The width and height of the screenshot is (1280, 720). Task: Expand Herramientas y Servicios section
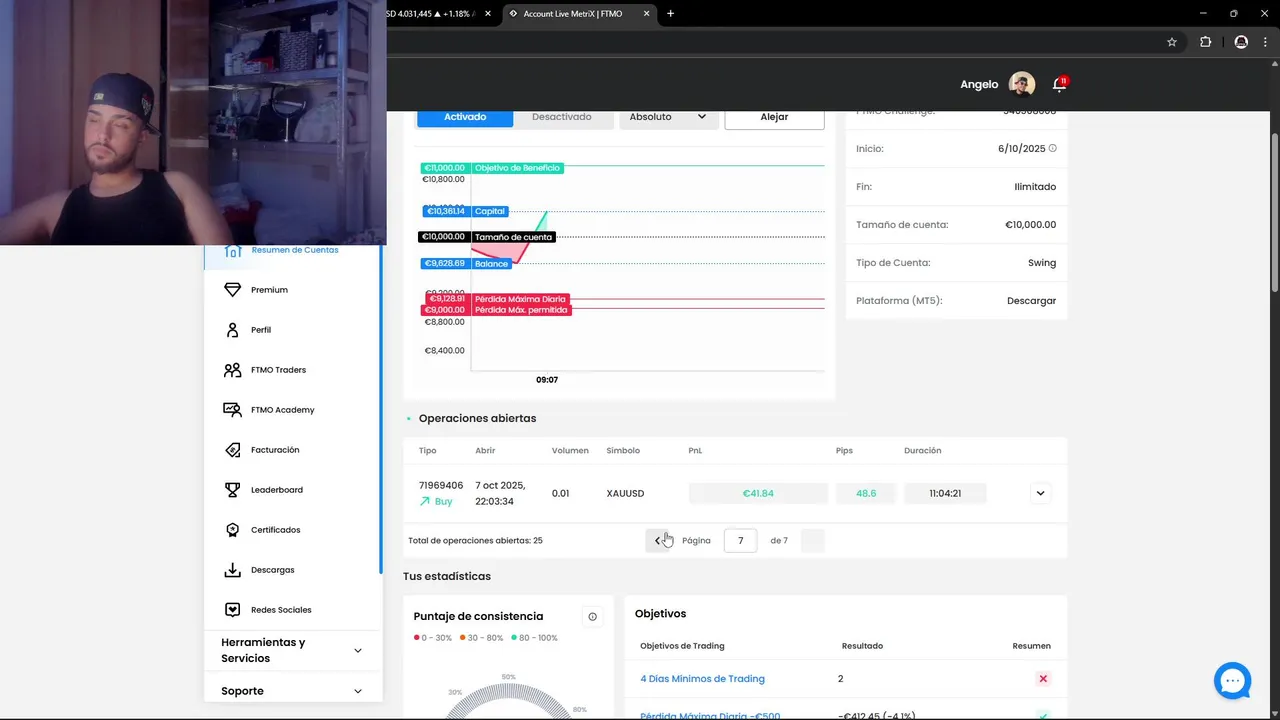(x=292, y=650)
